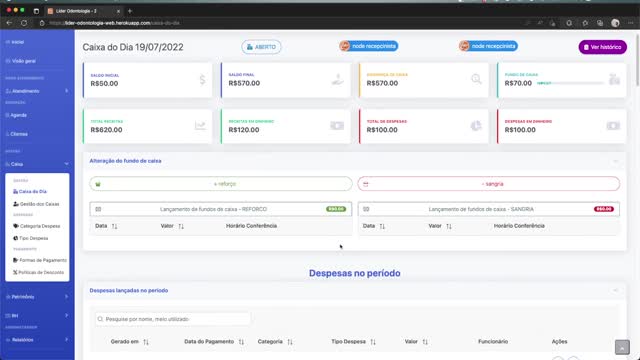Click the page vertical scrollbar

click(637, 59)
